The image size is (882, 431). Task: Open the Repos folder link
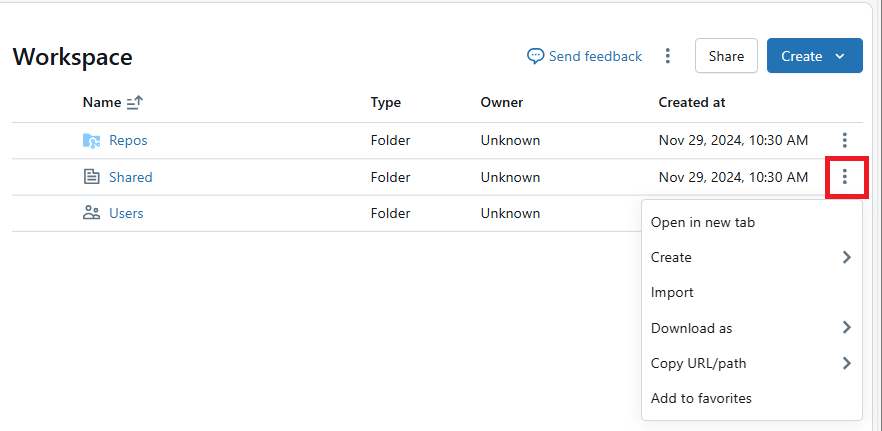coord(128,141)
